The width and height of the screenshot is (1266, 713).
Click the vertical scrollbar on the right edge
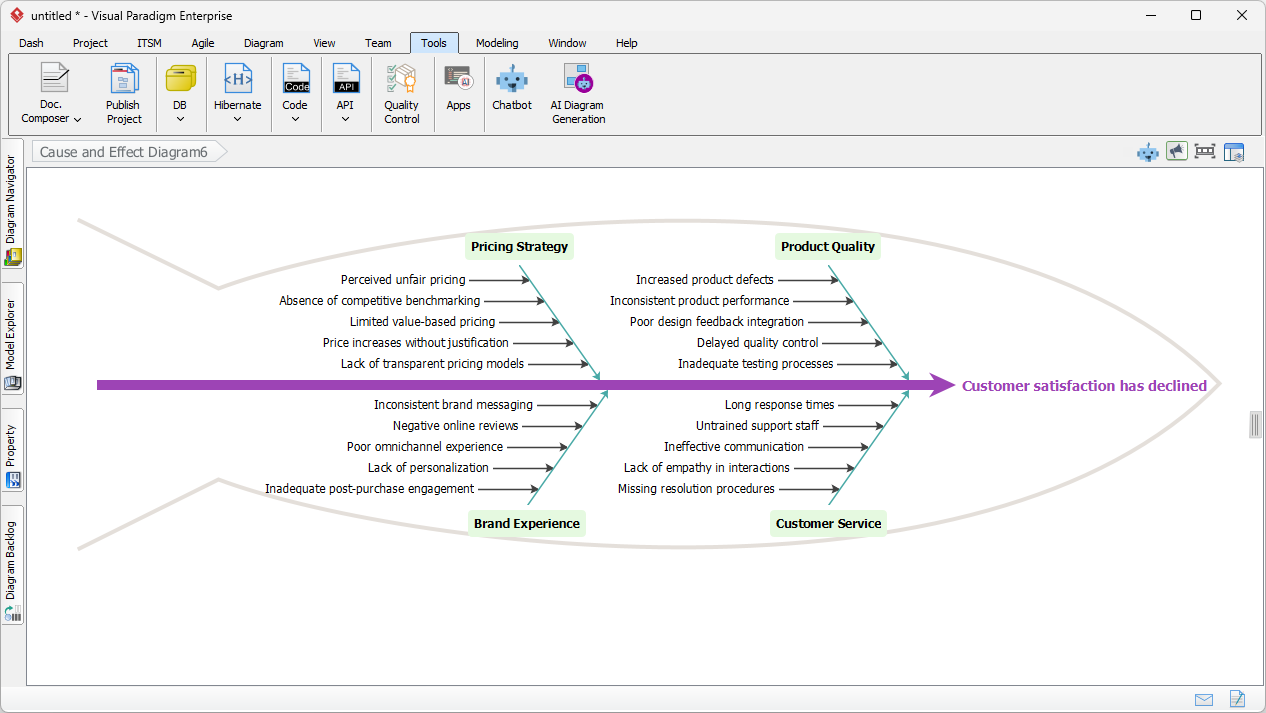click(1256, 424)
